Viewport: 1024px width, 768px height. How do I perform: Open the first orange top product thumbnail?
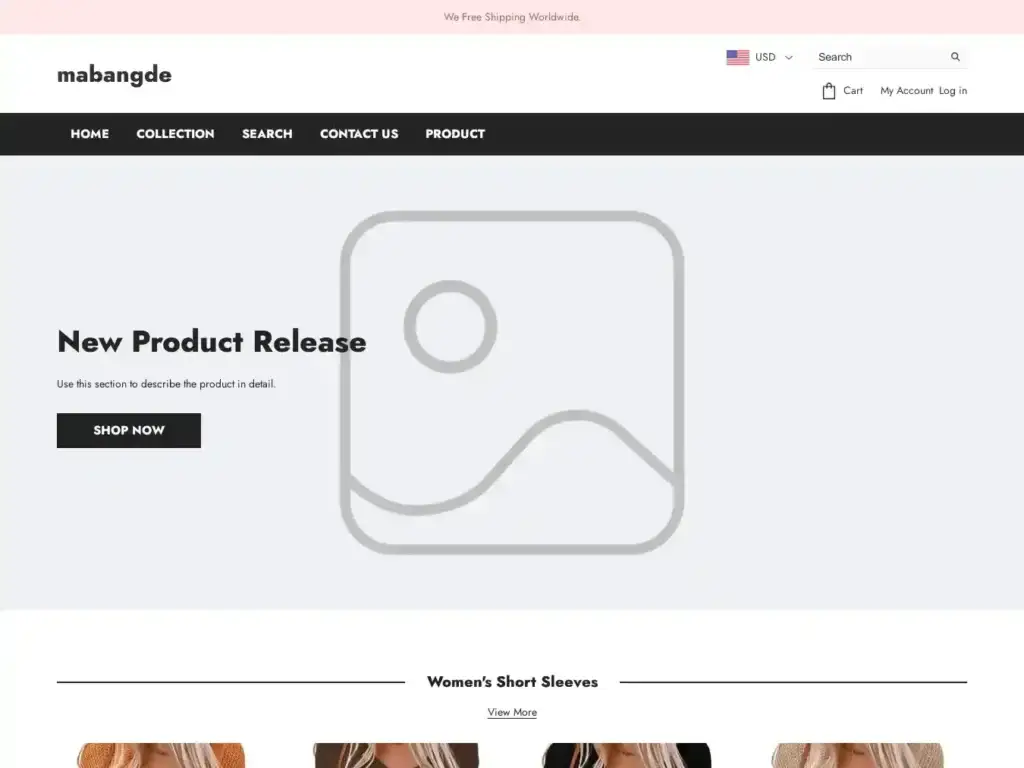pos(161,756)
